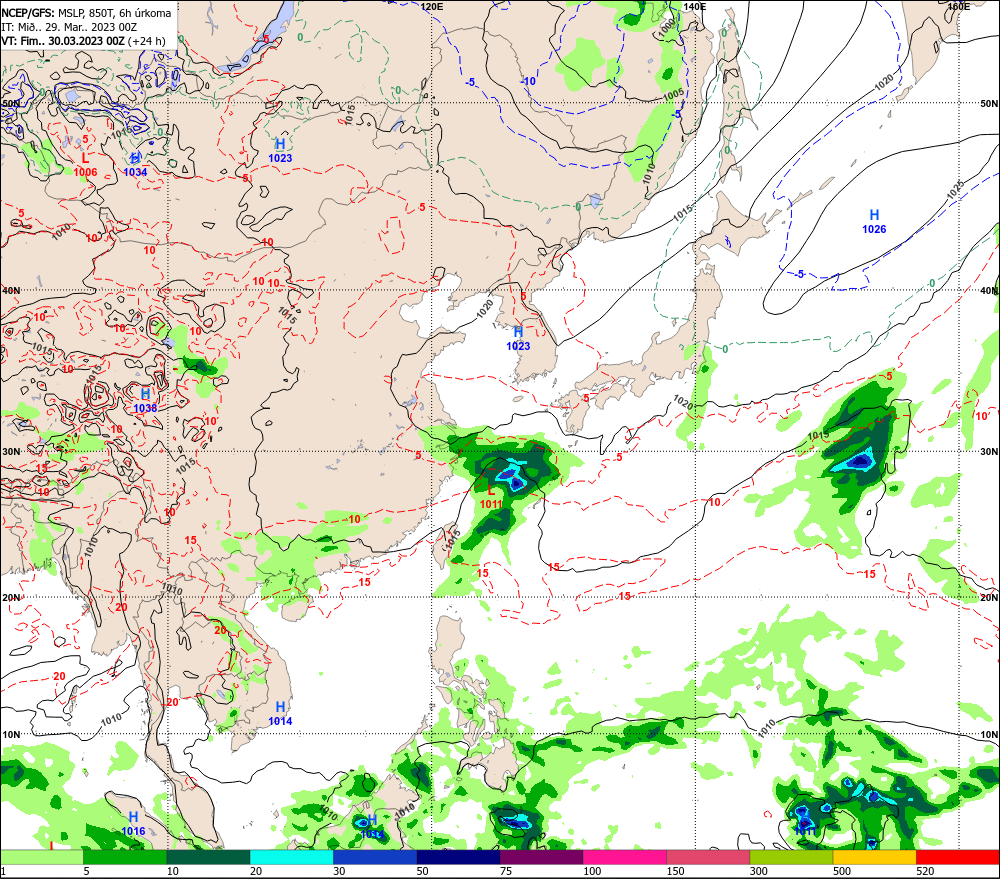
Task: Click the olive 300–500 mm legend swatch
Action: point(791,857)
